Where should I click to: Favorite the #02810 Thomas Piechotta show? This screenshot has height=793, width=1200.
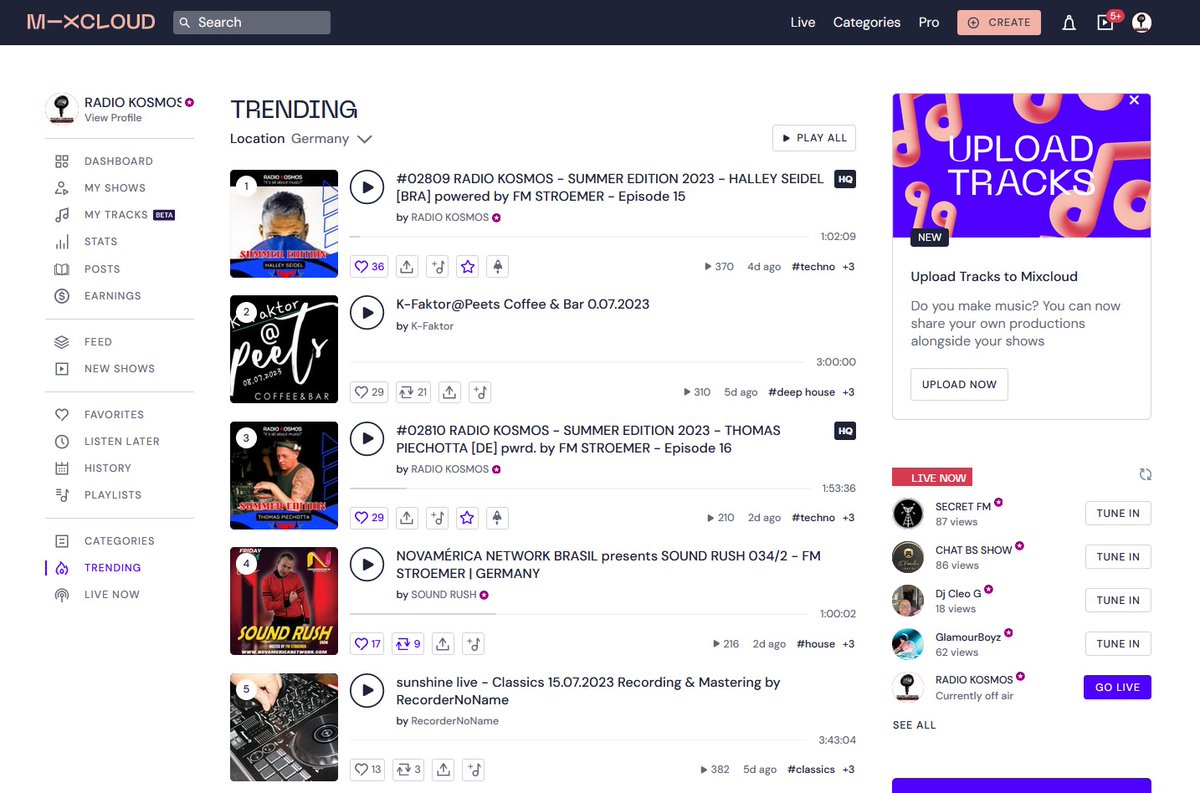coord(369,518)
